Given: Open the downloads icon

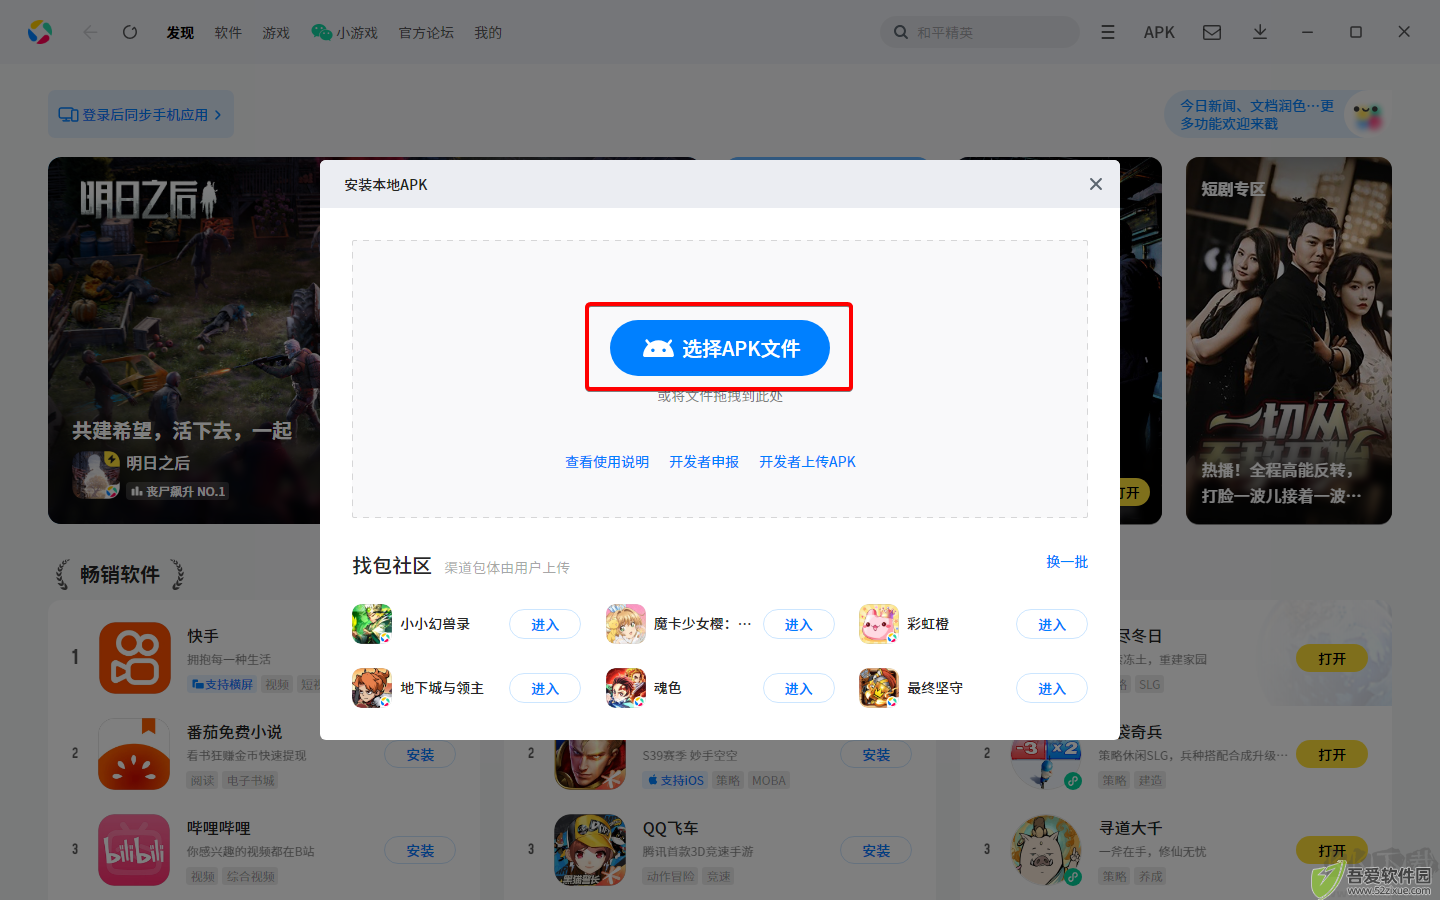Looking at the screenshot, I should pyautogui.click(x=1260, y=32).
